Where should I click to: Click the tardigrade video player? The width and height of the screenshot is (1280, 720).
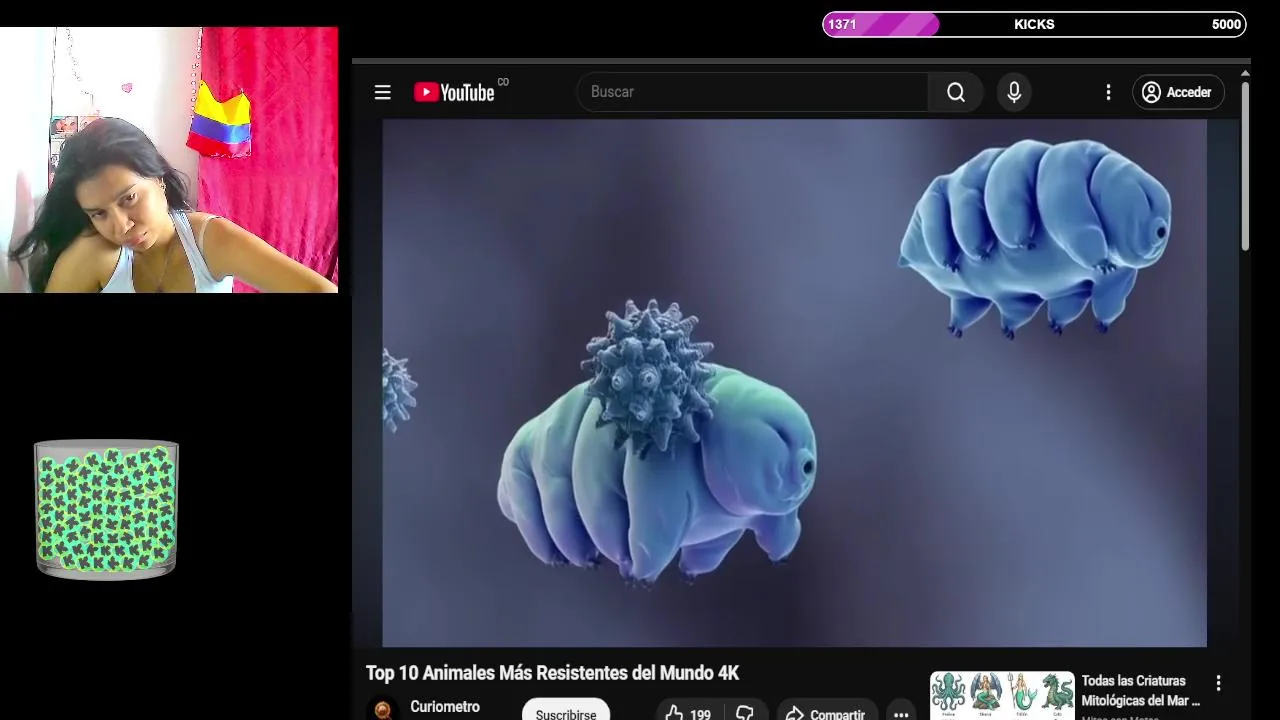tap(794, 383)
